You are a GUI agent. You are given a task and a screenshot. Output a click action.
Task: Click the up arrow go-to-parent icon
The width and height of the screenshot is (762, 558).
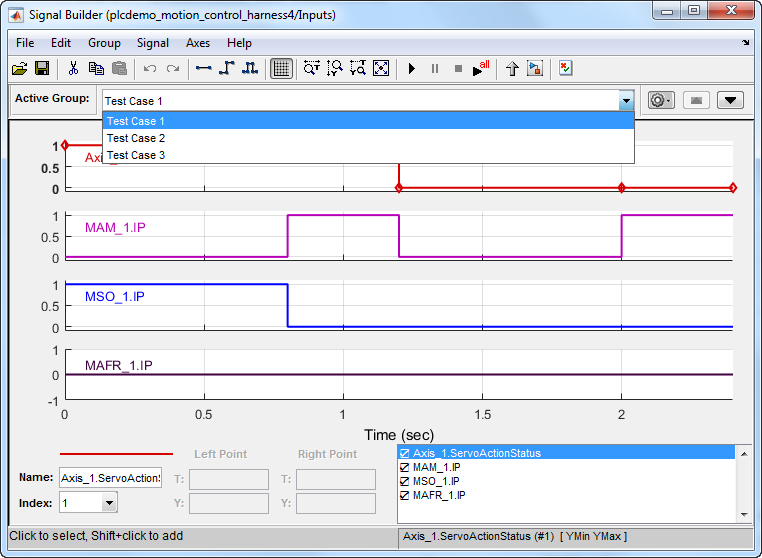(x=512, y=69)
